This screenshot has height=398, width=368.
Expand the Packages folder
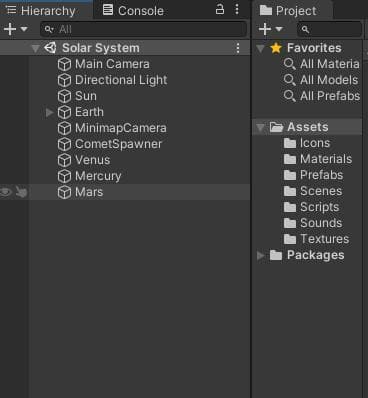261,256
